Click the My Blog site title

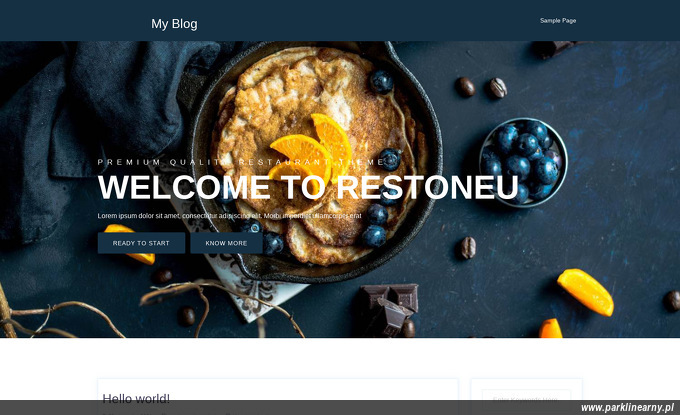coord(174,23)
